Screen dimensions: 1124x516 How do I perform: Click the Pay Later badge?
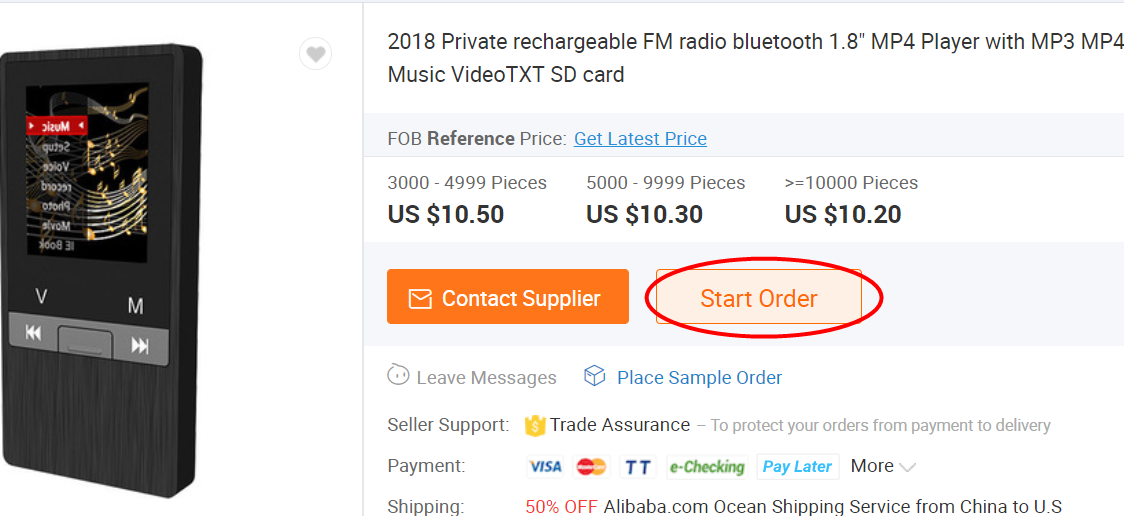tap(797, 466)
